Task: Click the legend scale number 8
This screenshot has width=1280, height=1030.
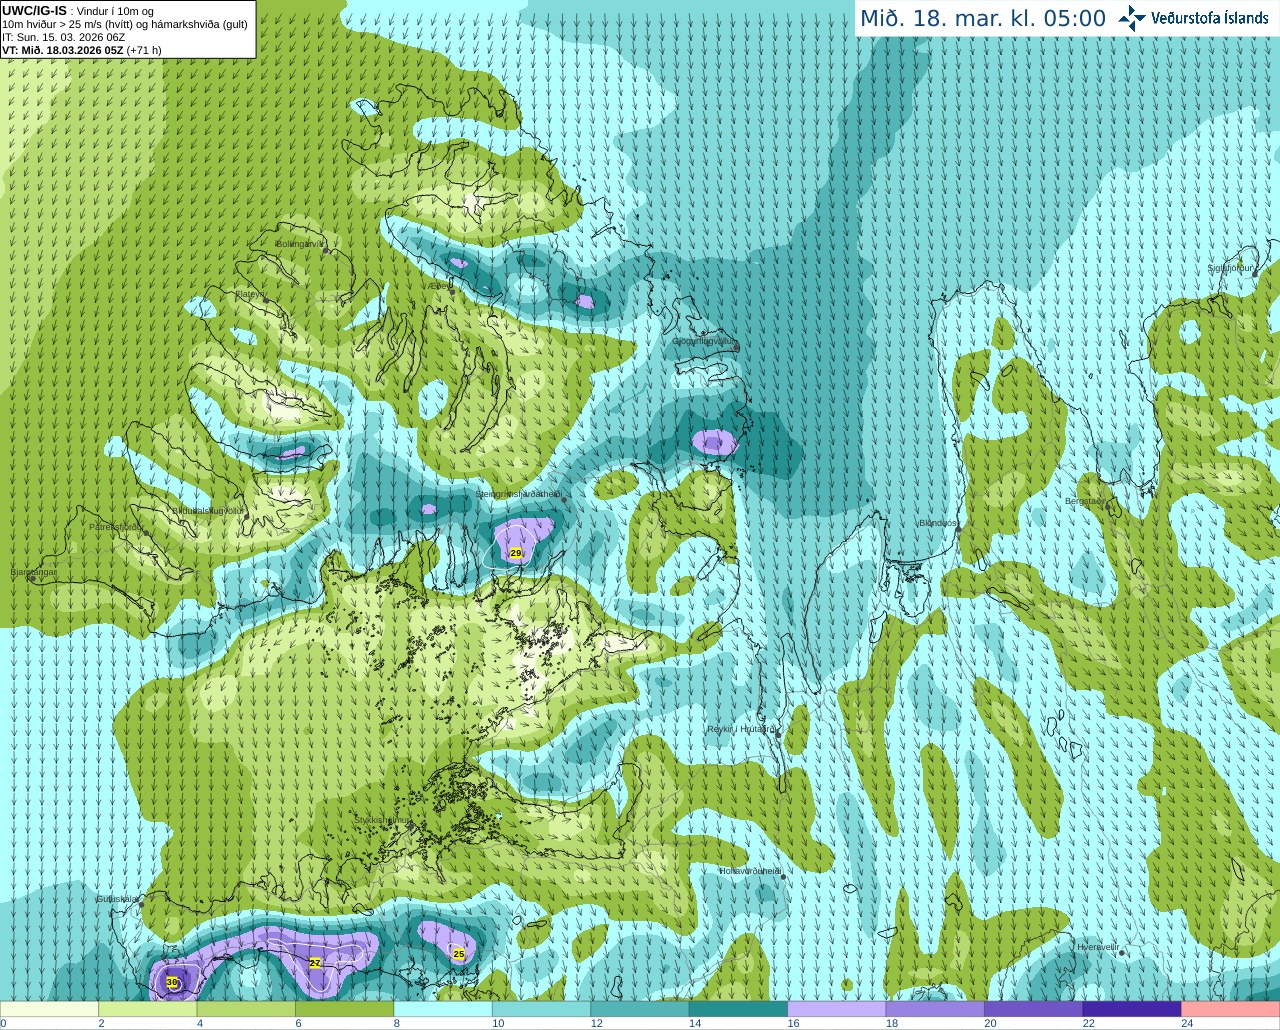Action: pos(397,1023)
